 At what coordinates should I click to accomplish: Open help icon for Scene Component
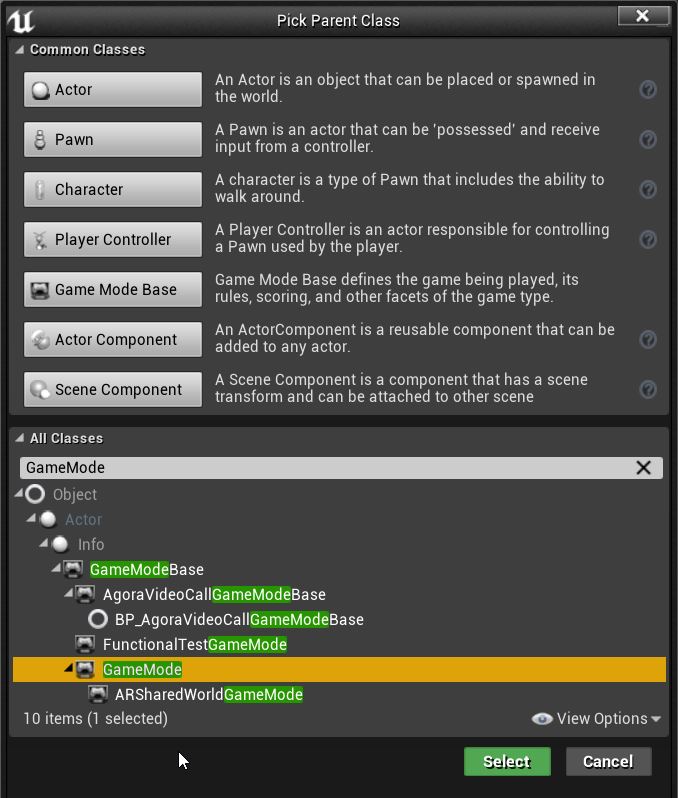point(648,389)
